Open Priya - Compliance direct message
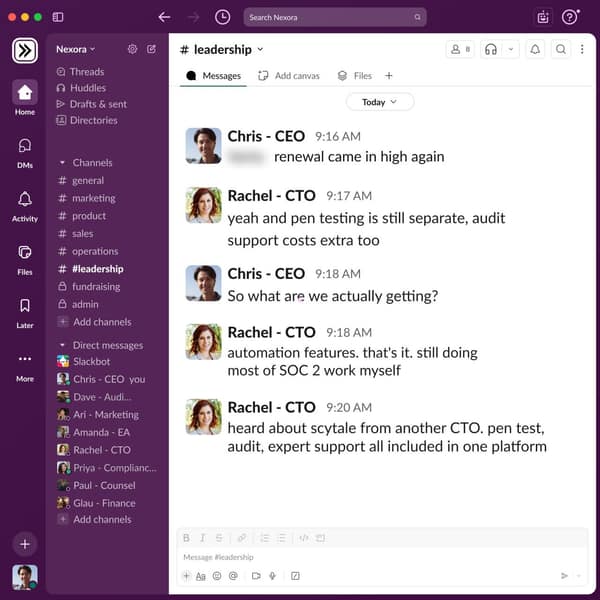The image size is (600, 600). [107, 468]
